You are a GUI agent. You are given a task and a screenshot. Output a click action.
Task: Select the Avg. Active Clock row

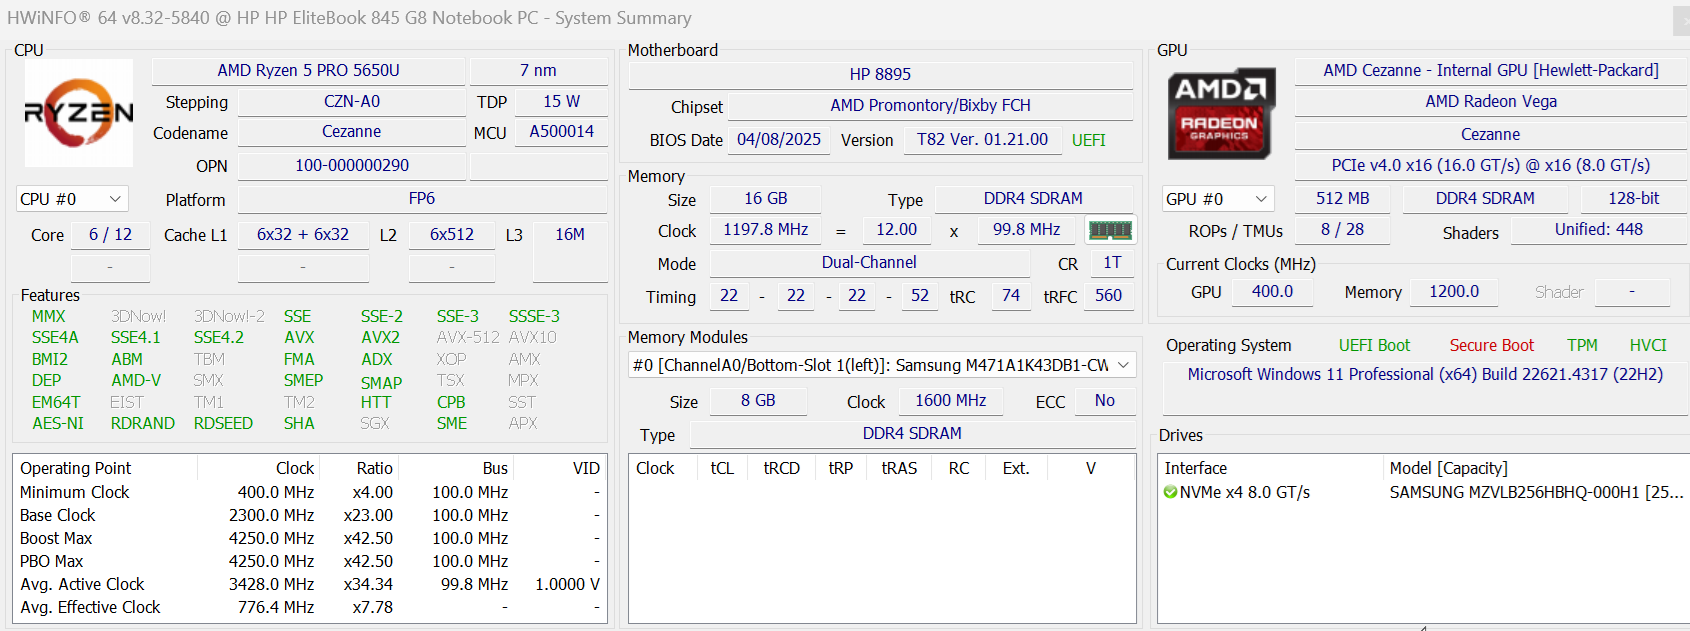(x=82, y=584)
